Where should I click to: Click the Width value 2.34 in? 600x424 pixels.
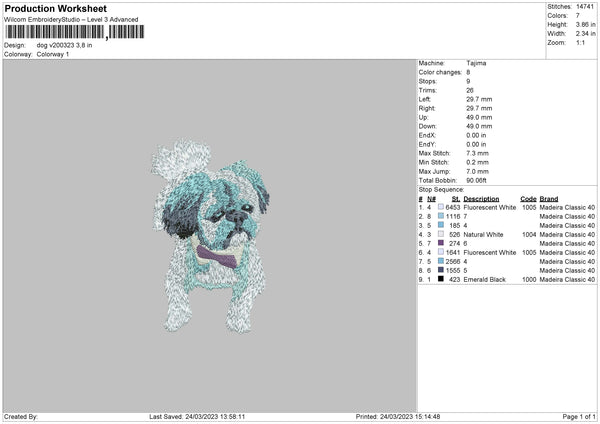click(x=585, y=34)
